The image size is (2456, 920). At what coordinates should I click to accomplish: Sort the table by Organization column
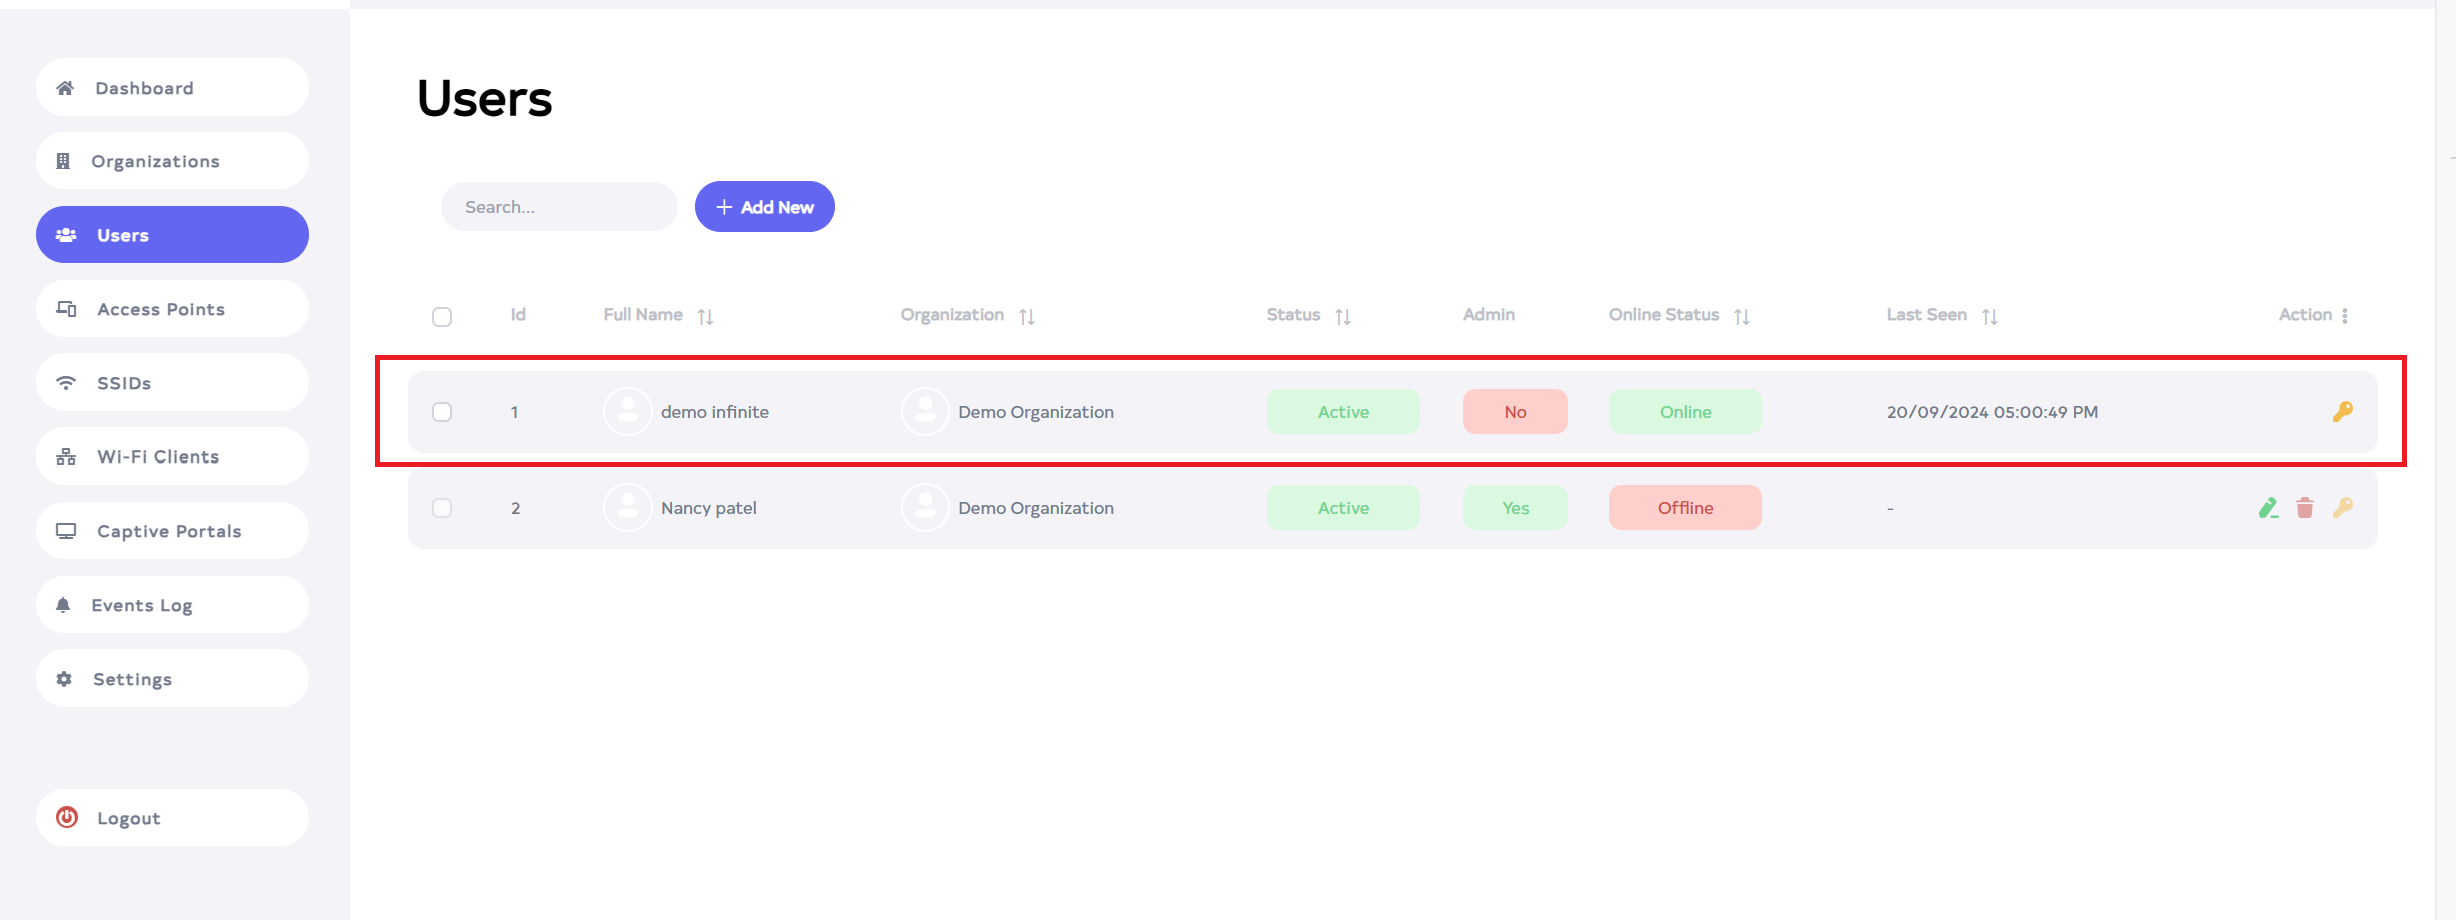click(1026, 316)
